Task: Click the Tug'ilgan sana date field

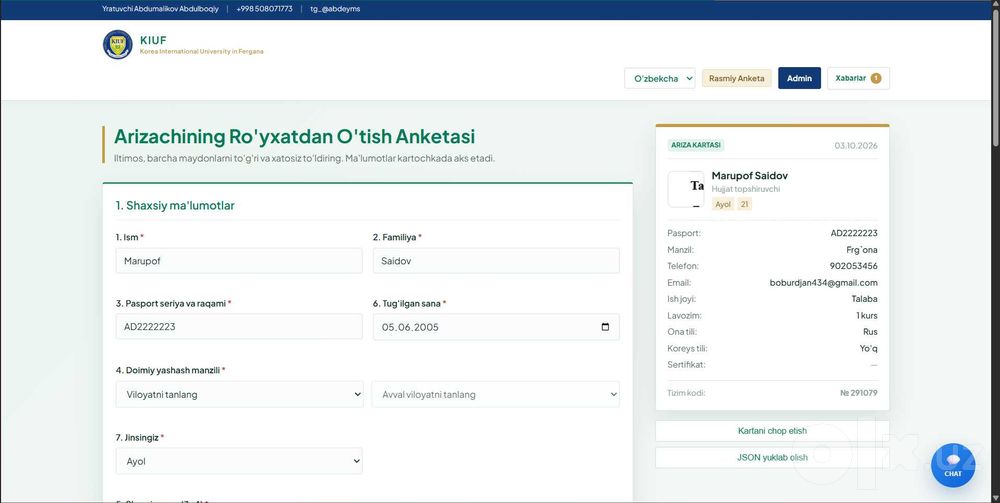Action: coord(496,327)
